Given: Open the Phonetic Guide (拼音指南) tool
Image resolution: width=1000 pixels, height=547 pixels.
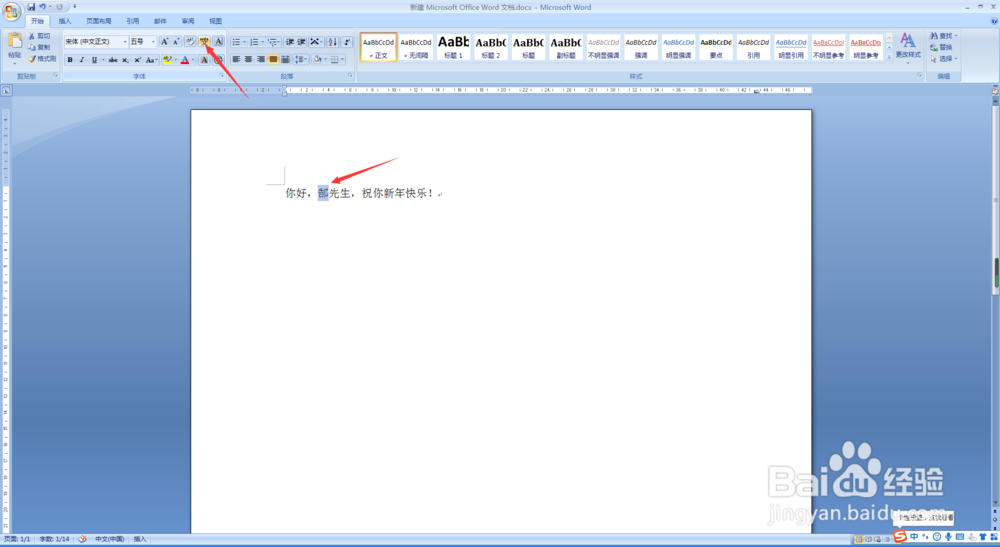Looking at the screenshot, I should pyautogui.click(x=204, y=41).
